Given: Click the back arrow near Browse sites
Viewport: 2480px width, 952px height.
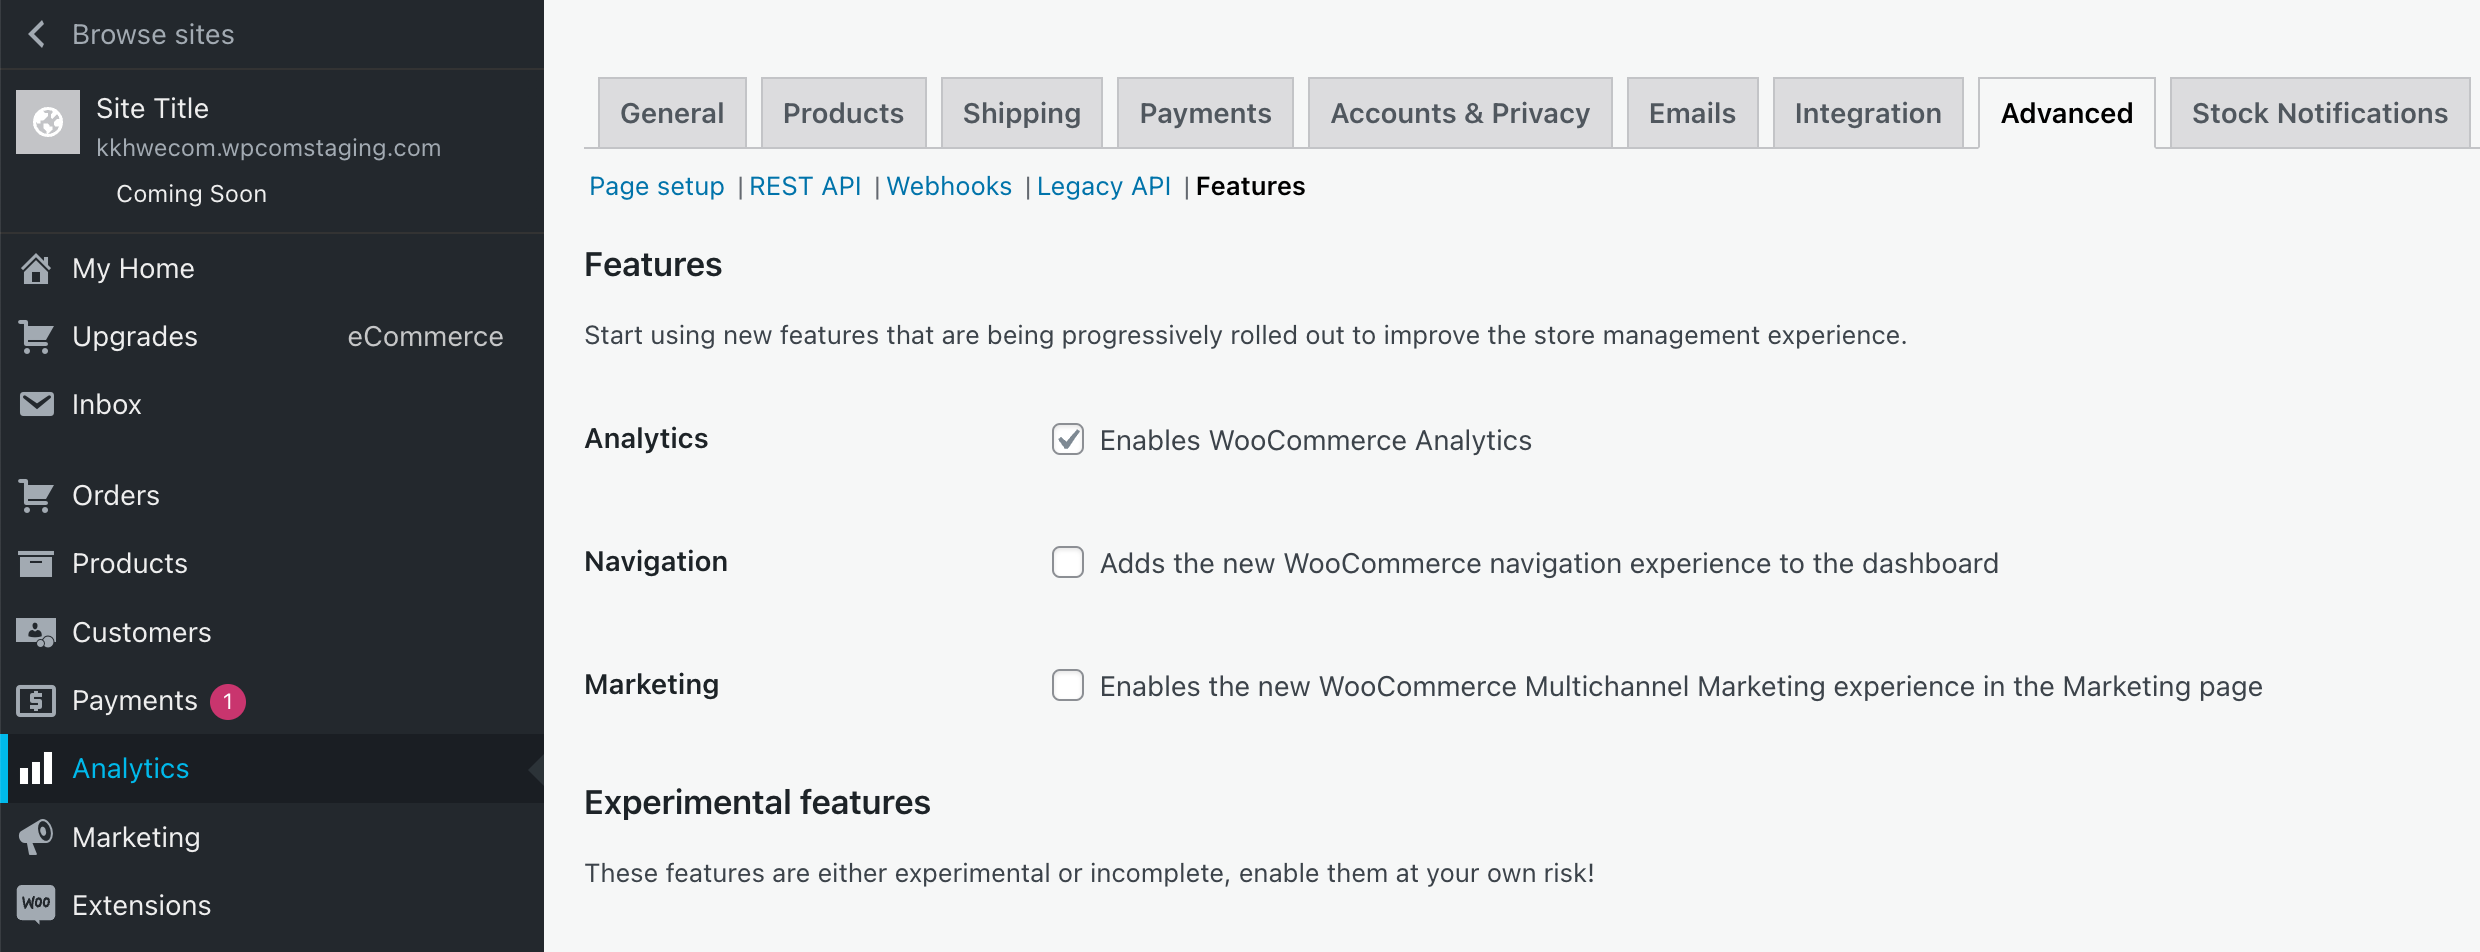Looking at the screenshot, I should coord(37,34).
